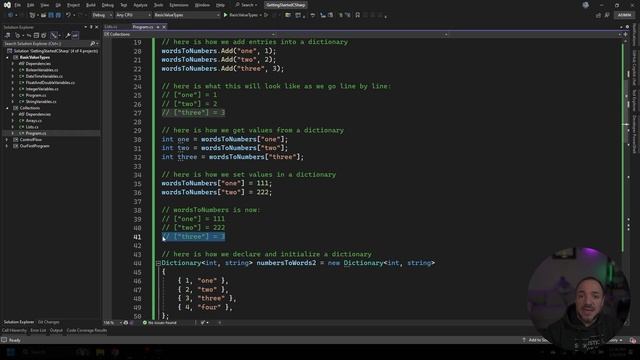Select DateTimeVariables.cs in Solution Explorer

coord(44,76)
